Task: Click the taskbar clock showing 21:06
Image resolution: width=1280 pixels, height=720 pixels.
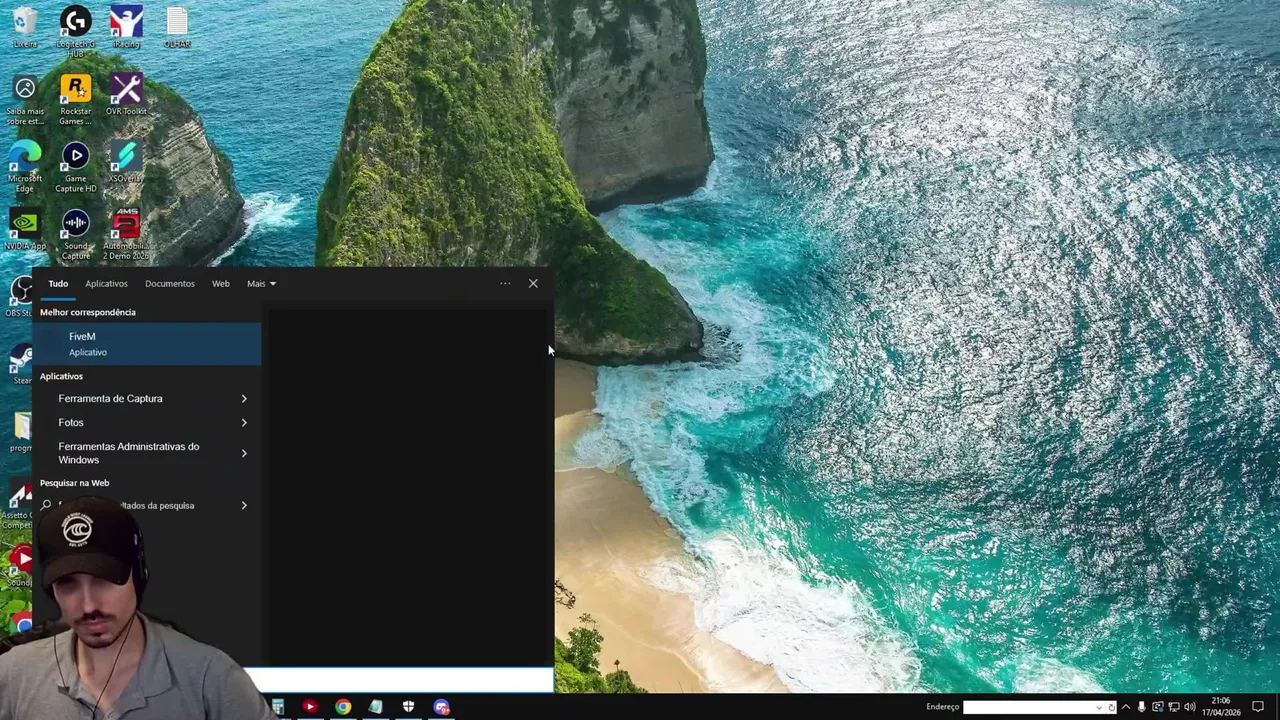Action: (1220, 707)
